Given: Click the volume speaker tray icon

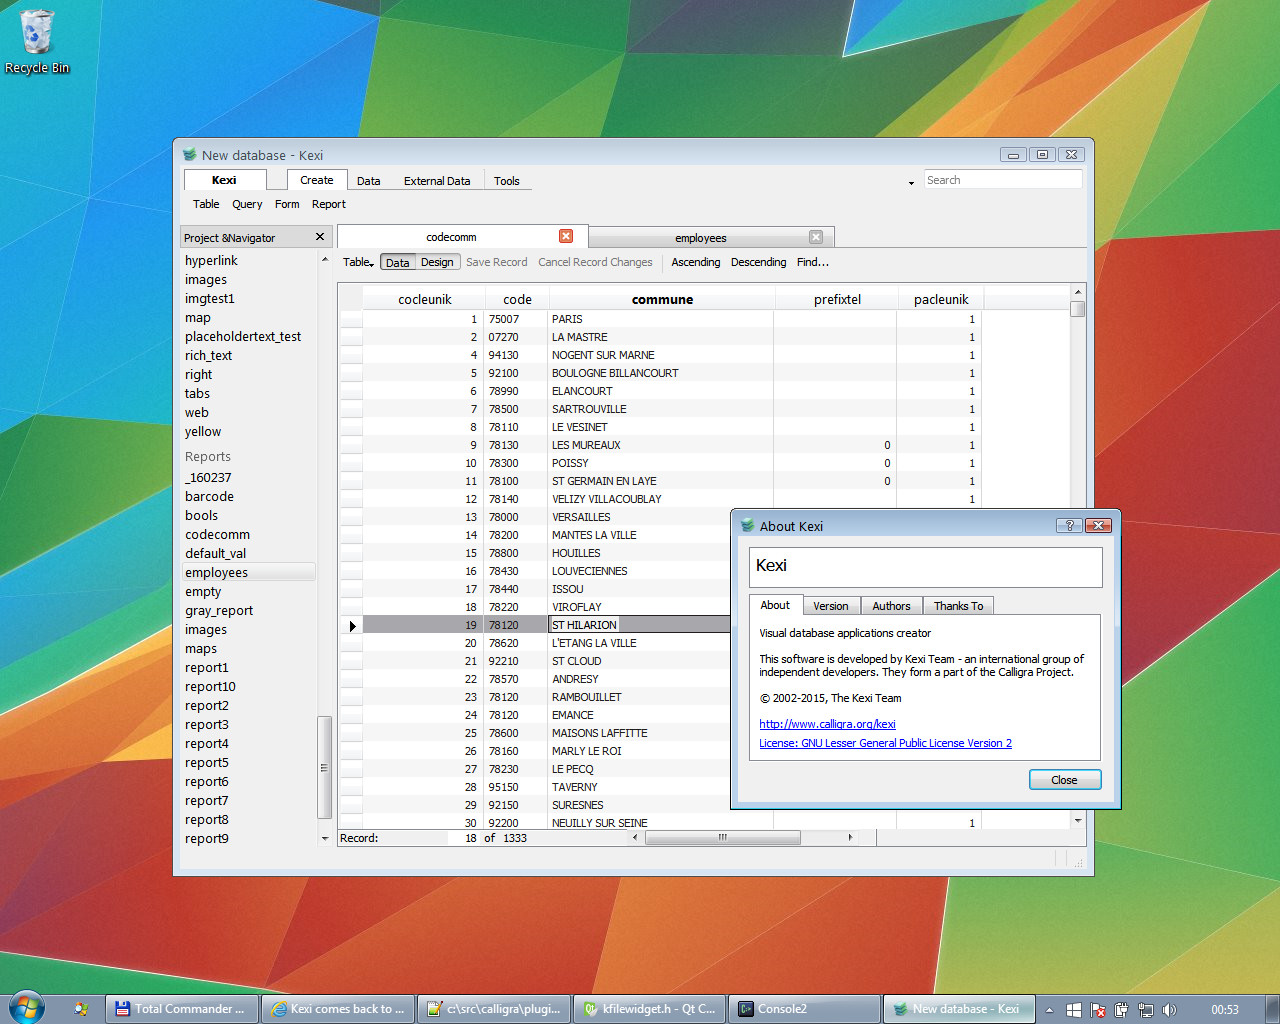Looking at the screenshot, I should [x=1169, y=1010].
